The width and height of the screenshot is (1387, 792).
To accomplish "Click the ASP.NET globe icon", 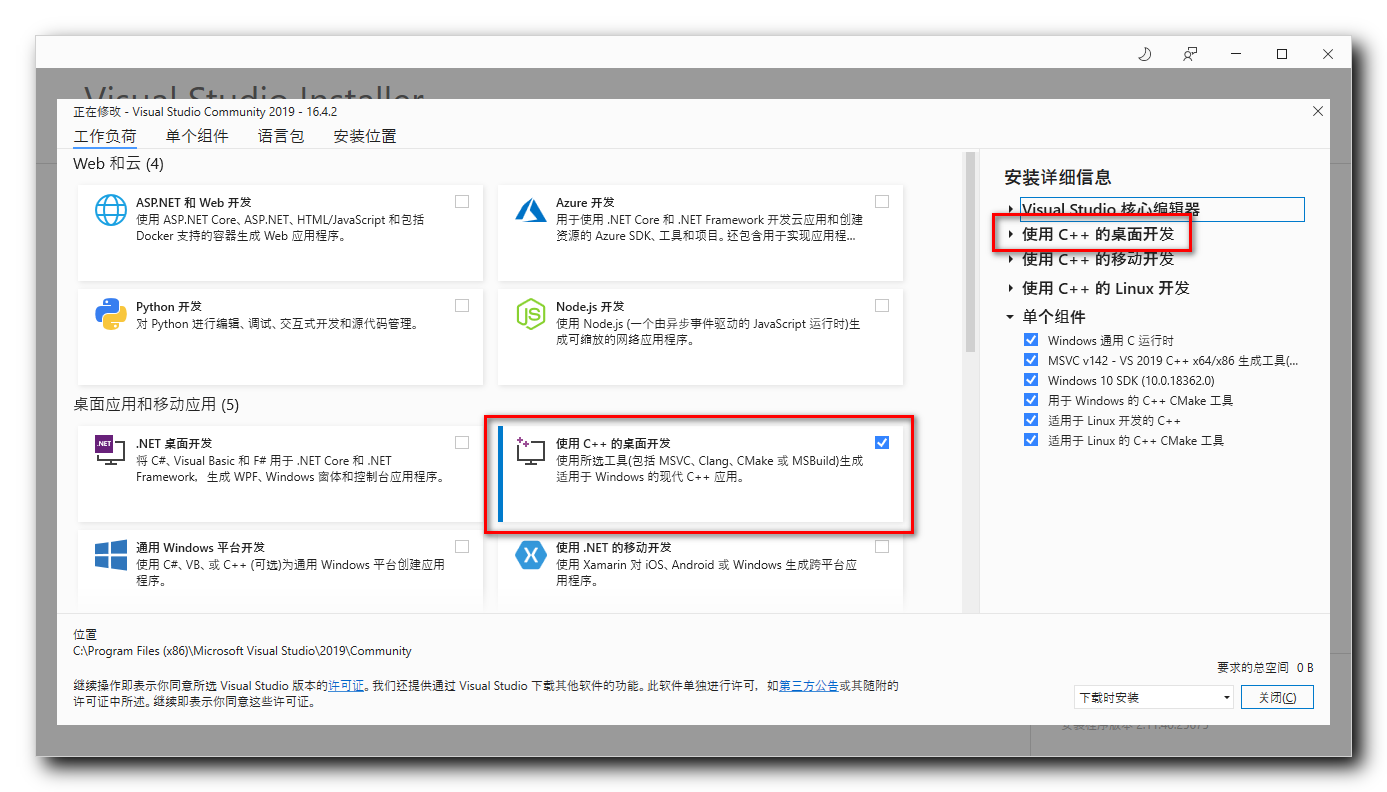I will (111, 211).
